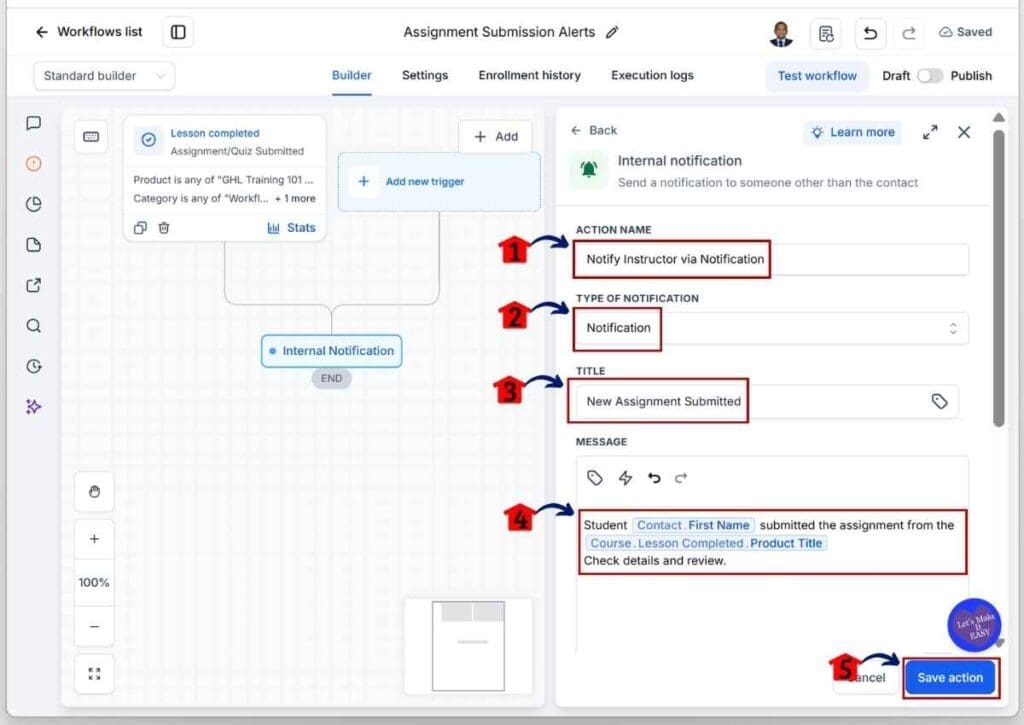This screenshot has width=1024, height=725.
Task: Open the search icon in left sidebar
Action: 33,326
